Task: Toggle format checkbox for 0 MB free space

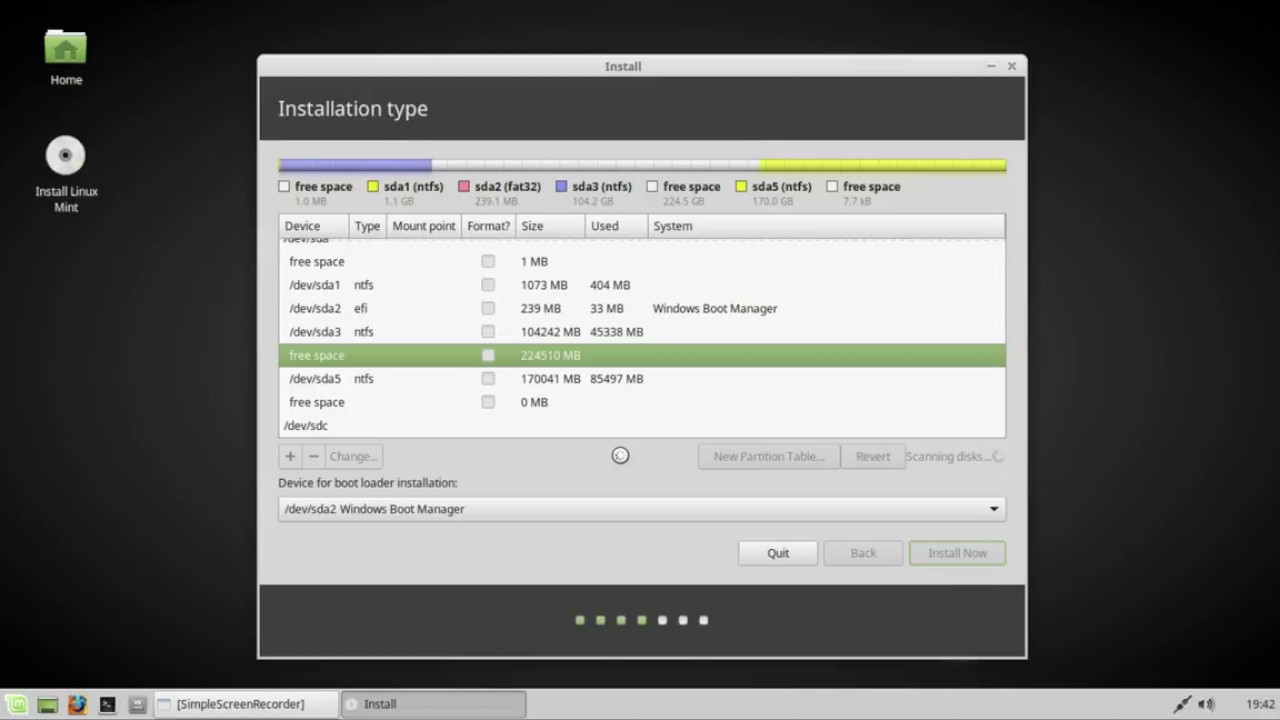Action: pyautogui.click(x=488, y=402)
